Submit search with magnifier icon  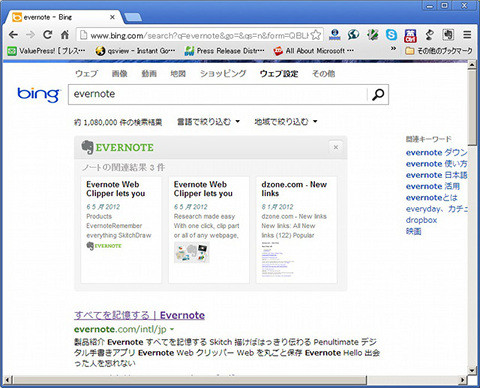click(x=378, y=95)
